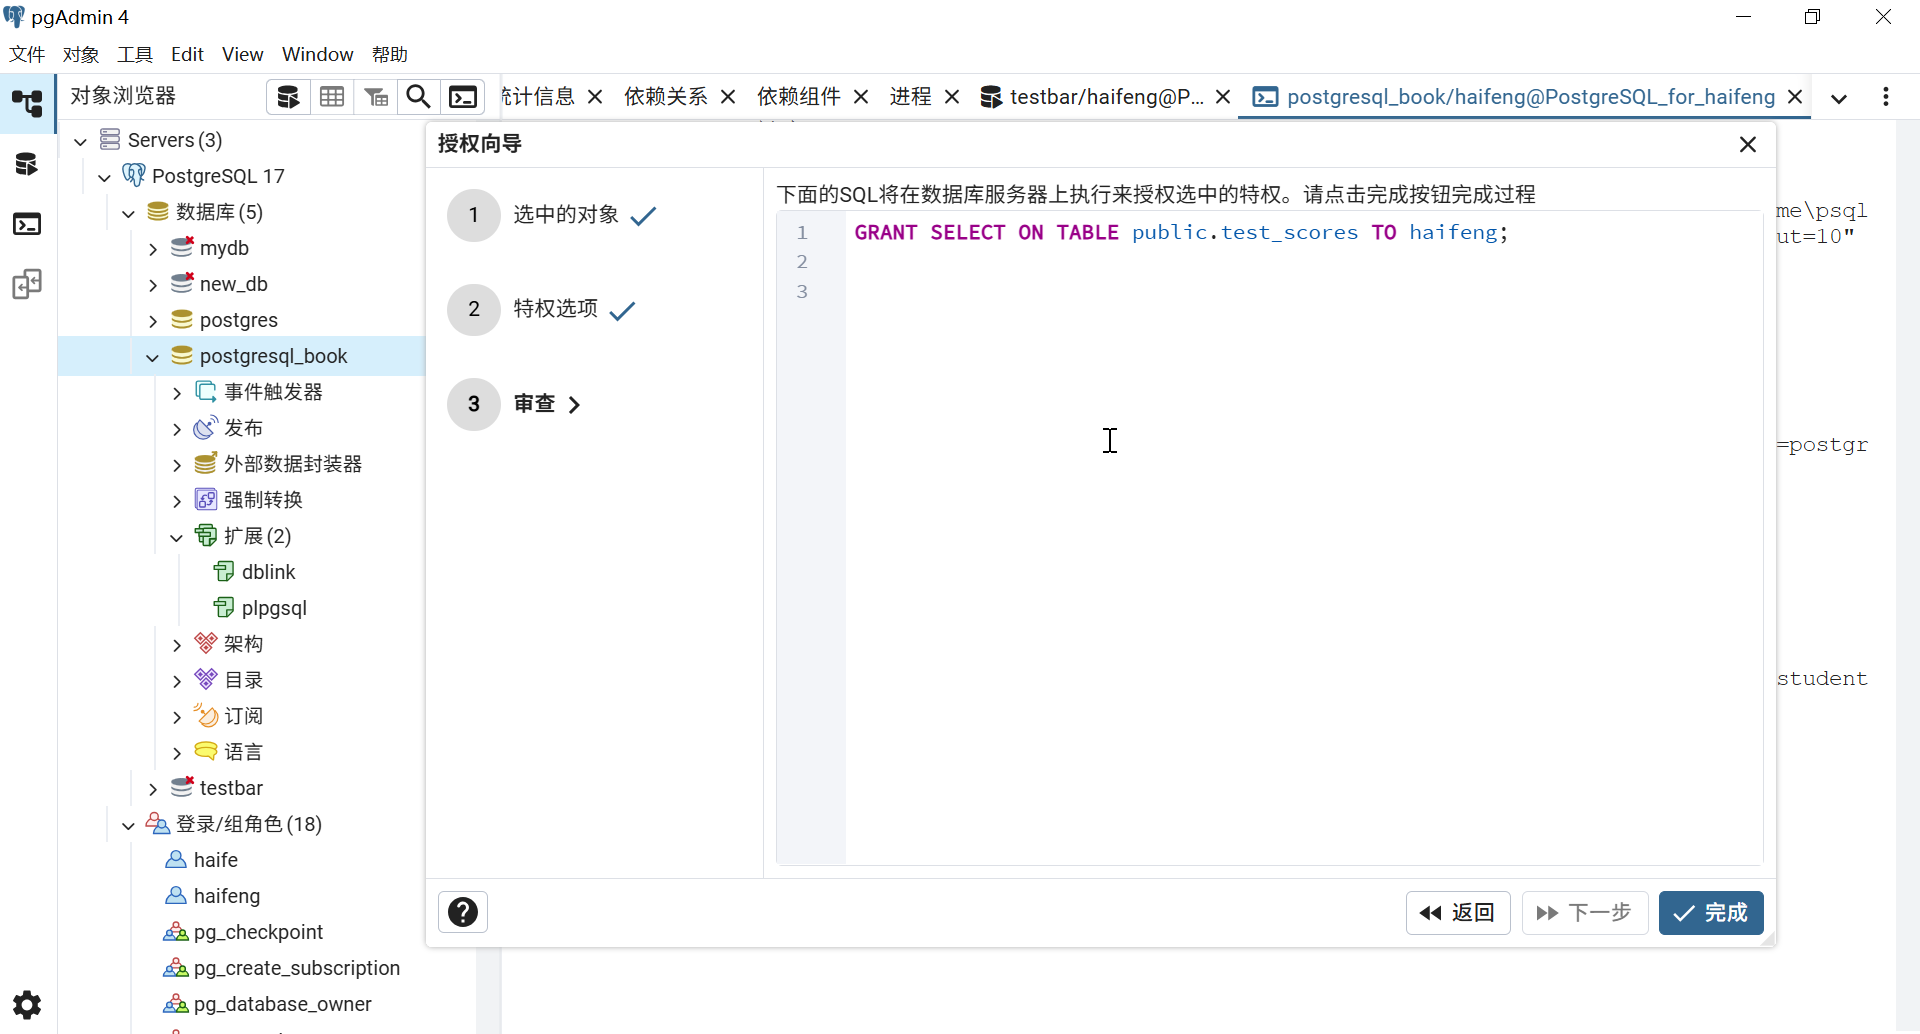Click the 返回 back button
The image size is (1920, 1034).
coord(1457,913)
